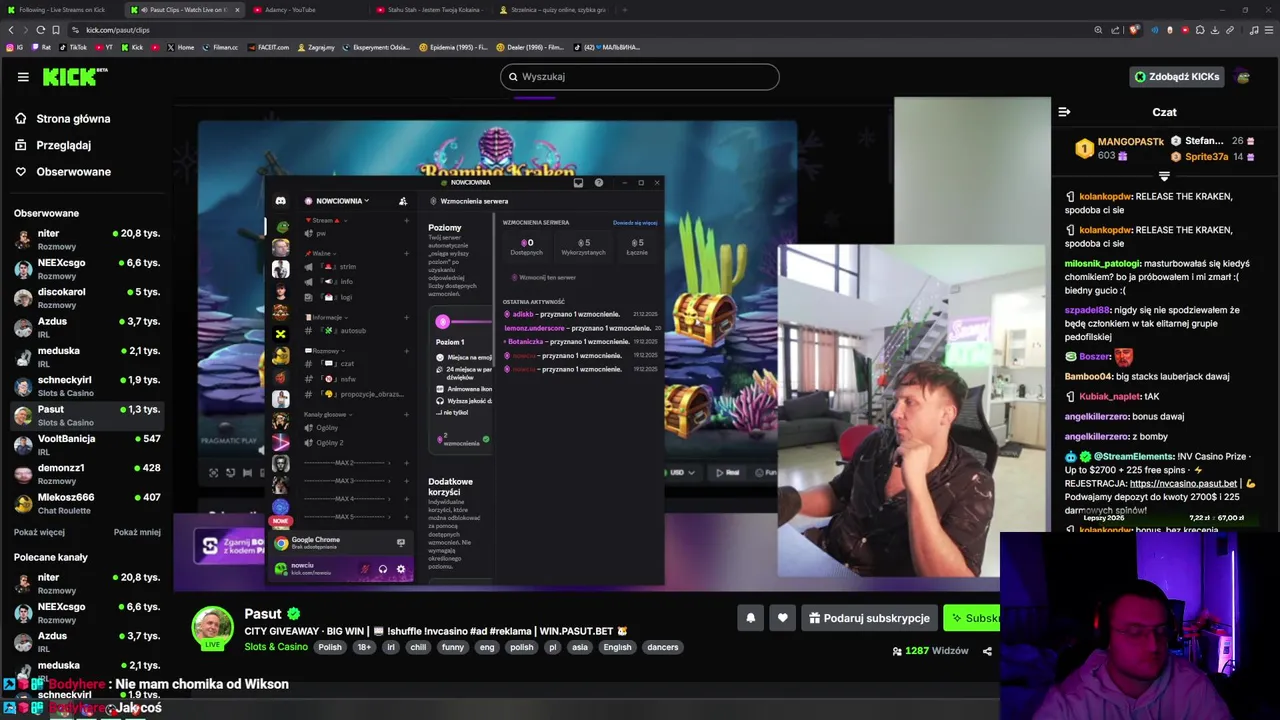Screen dimensions: 1280x720
Task: Expand chat leaderboard chevron
Action: [1164, 176]
